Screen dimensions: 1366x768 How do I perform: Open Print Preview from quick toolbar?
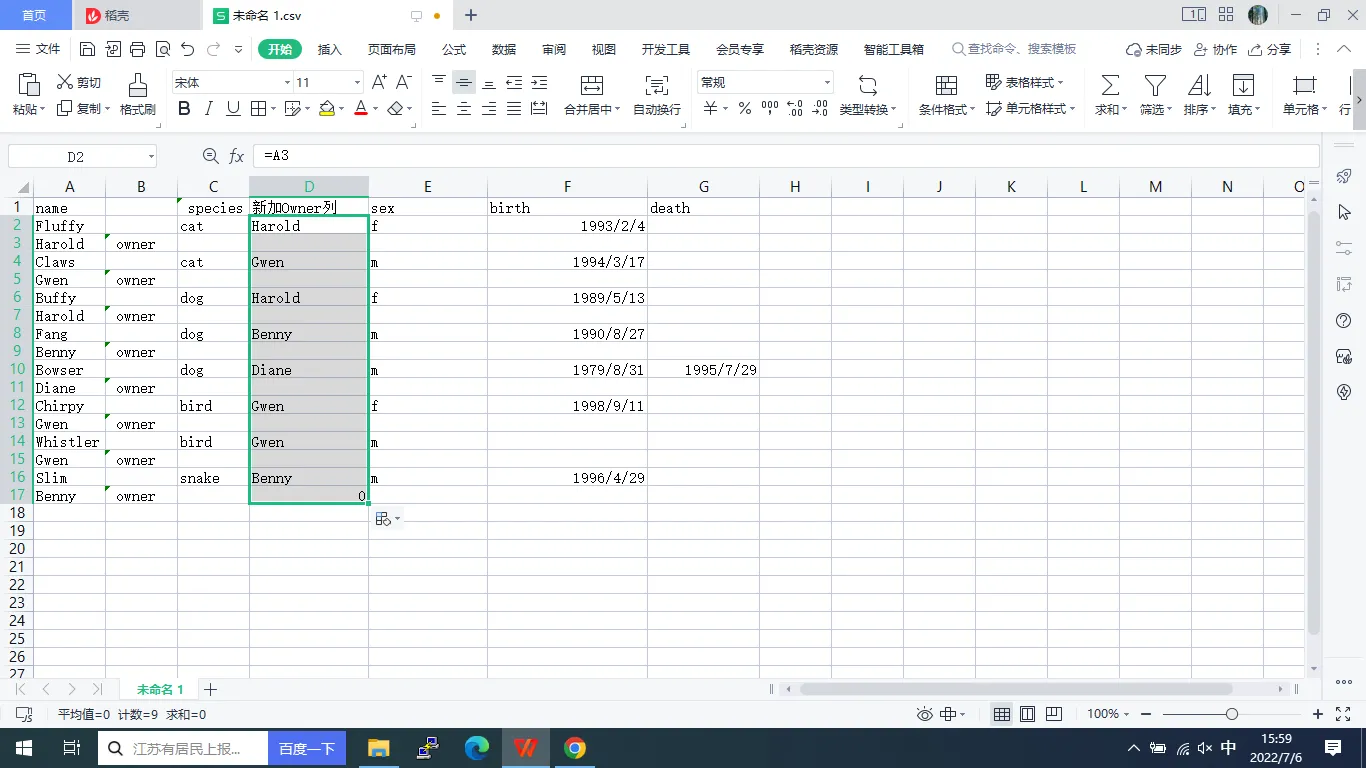162,49
